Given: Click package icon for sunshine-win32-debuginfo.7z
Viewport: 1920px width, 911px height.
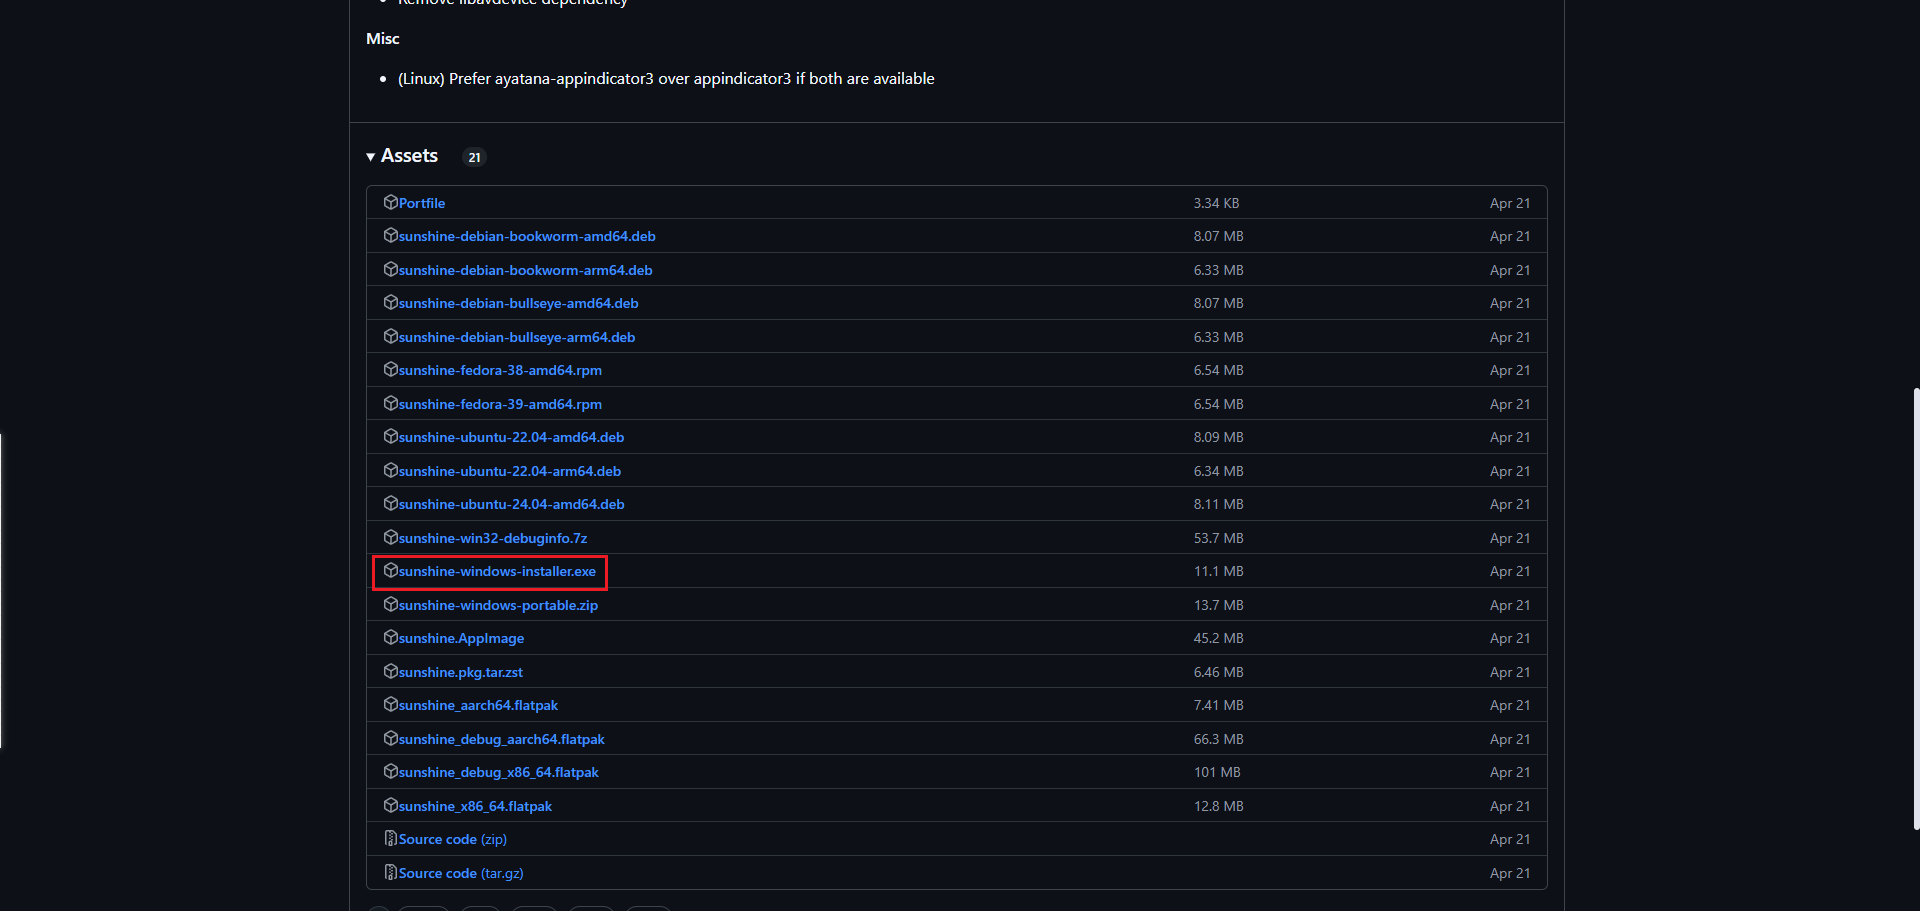Looking at the screenshot, I should [391, 537].
